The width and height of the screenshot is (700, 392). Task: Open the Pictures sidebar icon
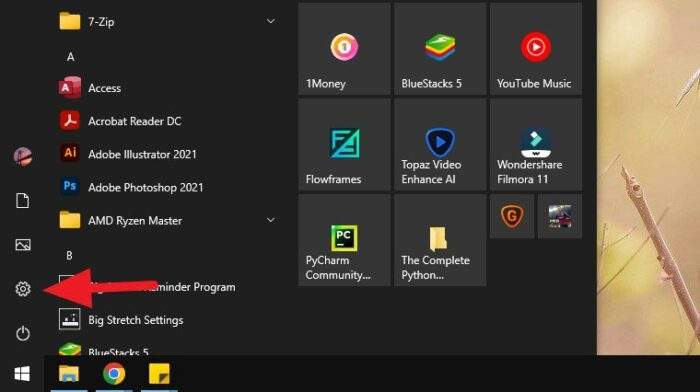(x=23, y=245)
